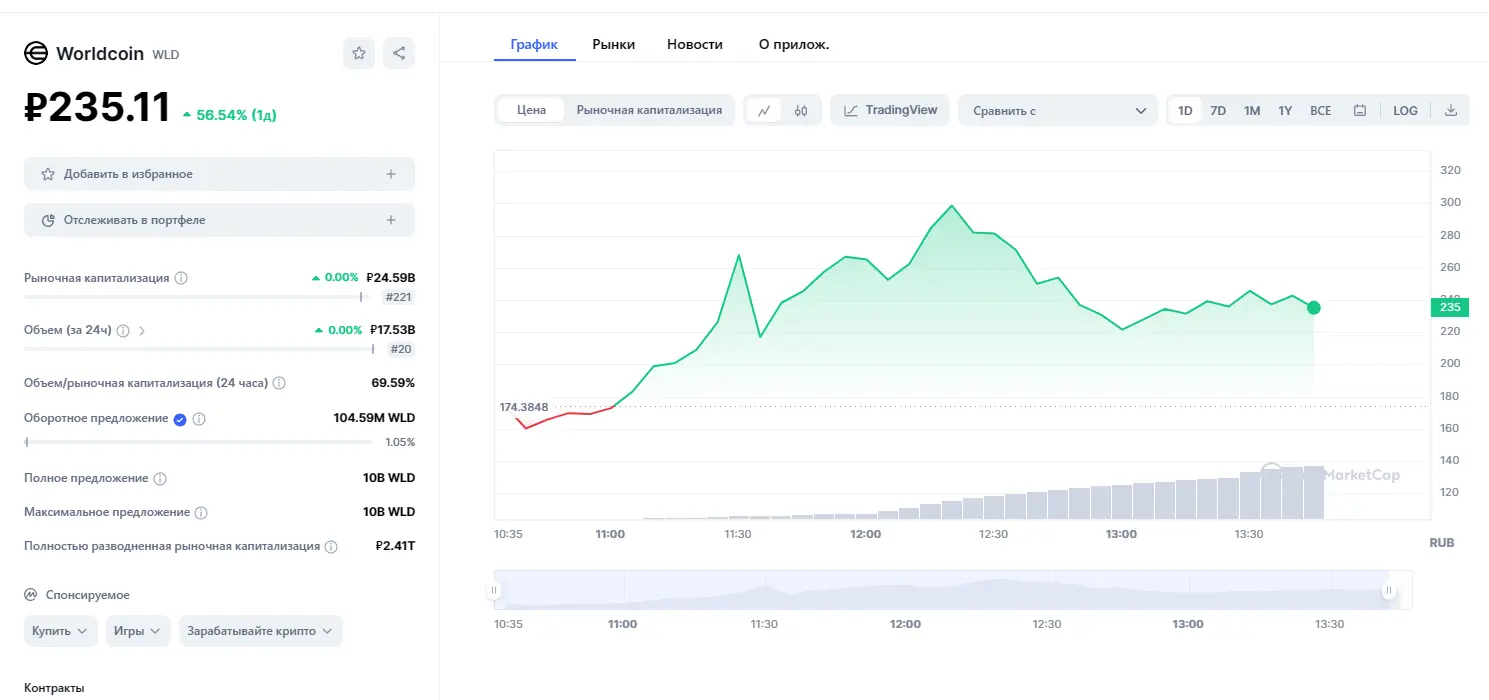Click the Отслеживать в портфеле button
This screenshot has height=700, width=1489.
pyautogui.click(x=219, y=220)
